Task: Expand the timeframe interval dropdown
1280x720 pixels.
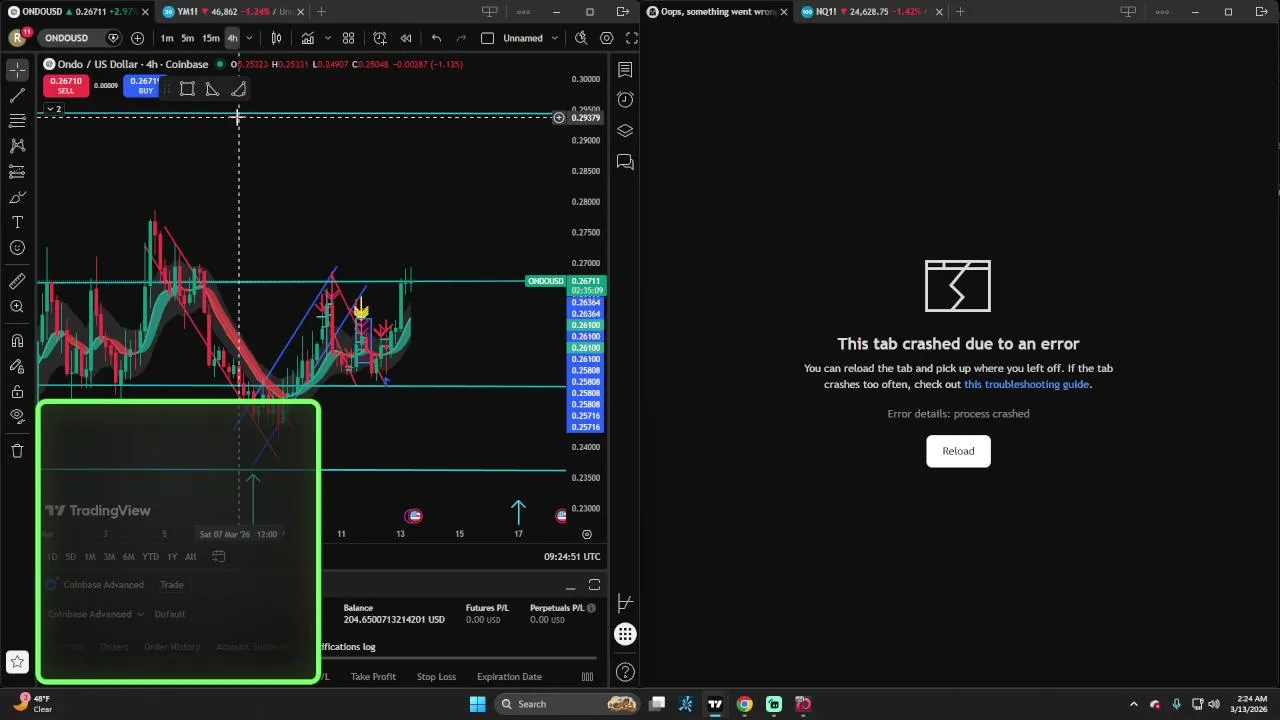Action: (249, 38)
